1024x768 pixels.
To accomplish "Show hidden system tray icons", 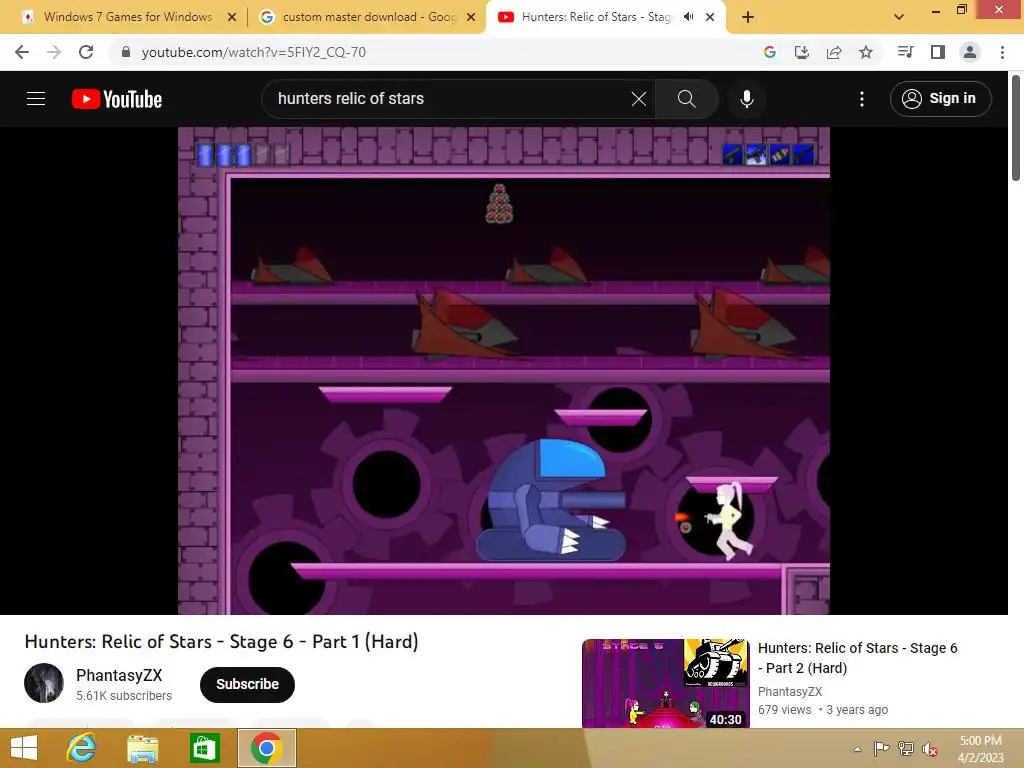I will [x=857, y=749].
